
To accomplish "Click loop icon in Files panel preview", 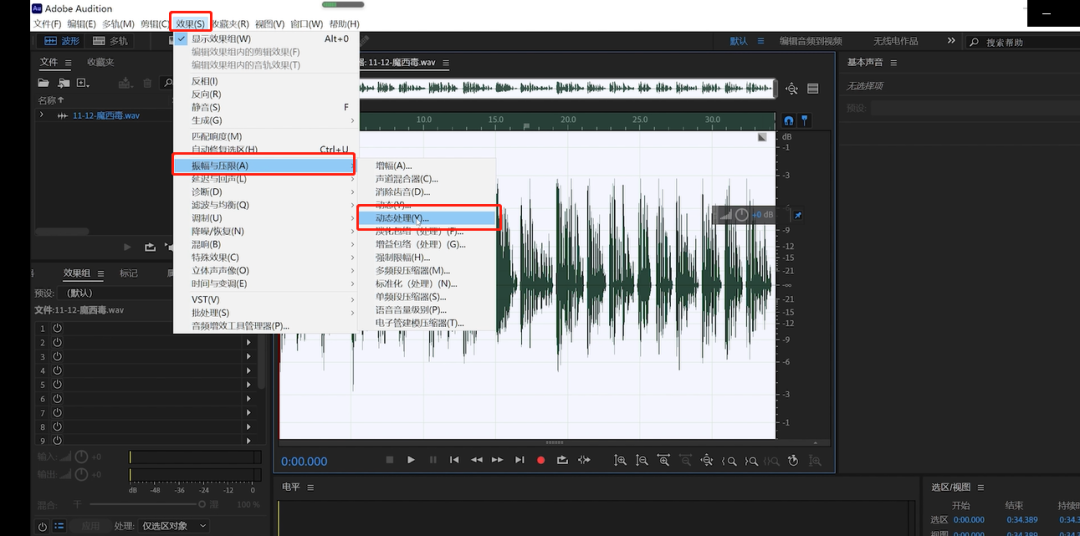I will [149, 247].
